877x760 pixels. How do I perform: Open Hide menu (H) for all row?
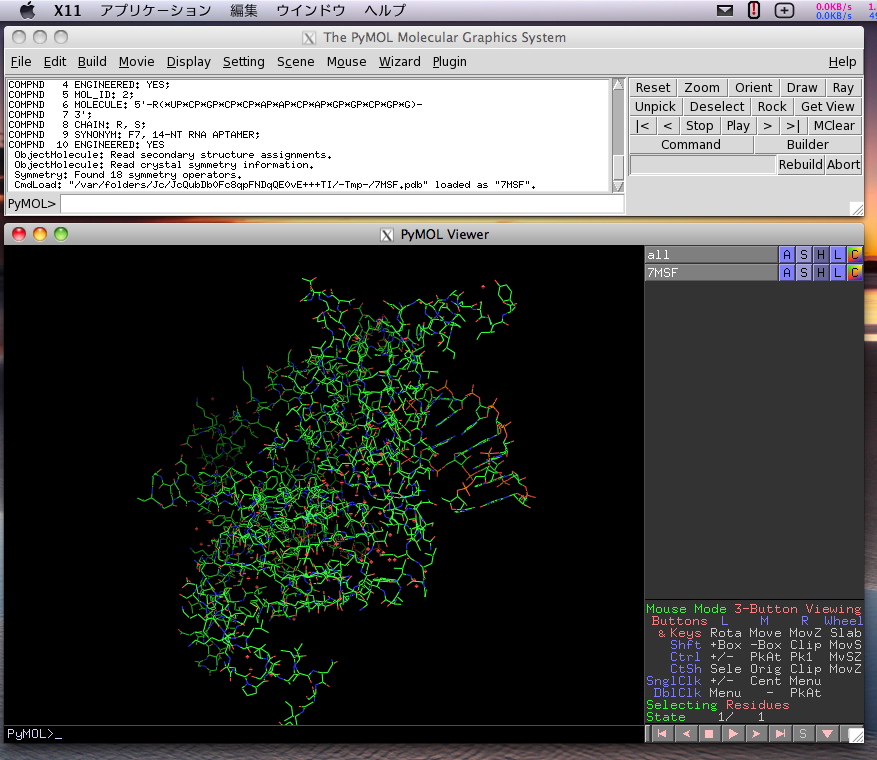[821, 254]
